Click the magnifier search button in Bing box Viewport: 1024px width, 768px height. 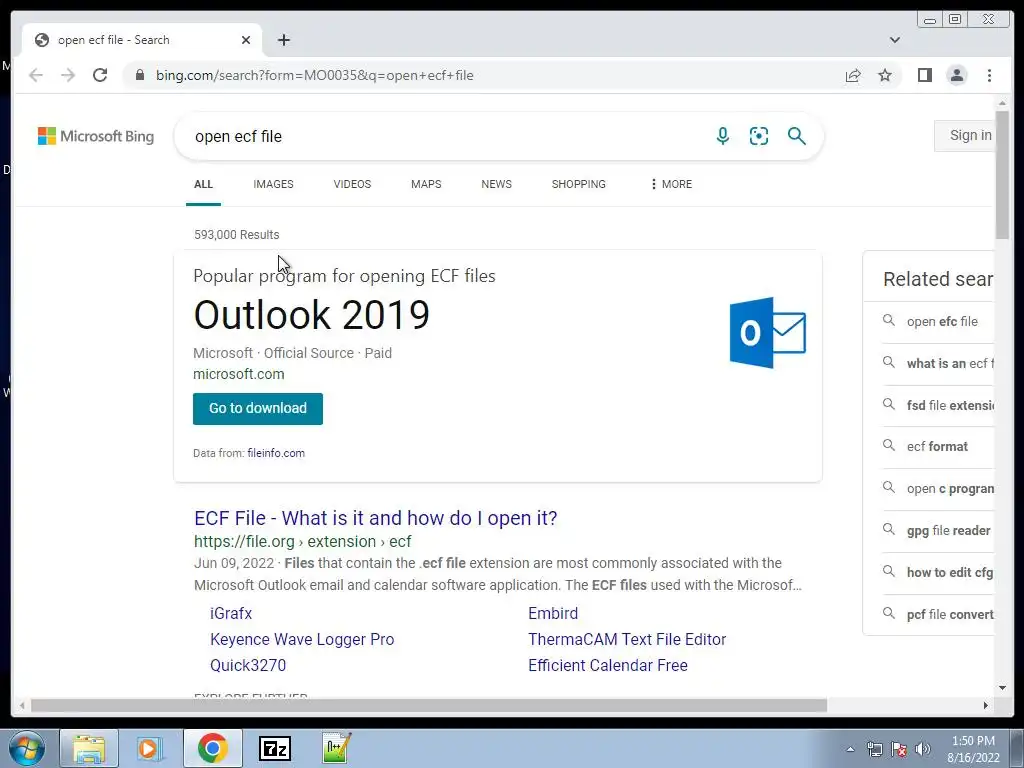796,136
